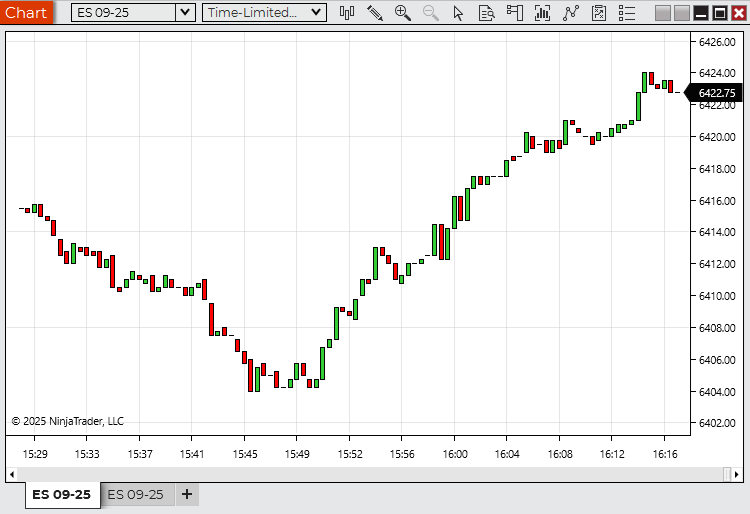
Task: Show the data box panel icon
Action: tap(487, 13)
